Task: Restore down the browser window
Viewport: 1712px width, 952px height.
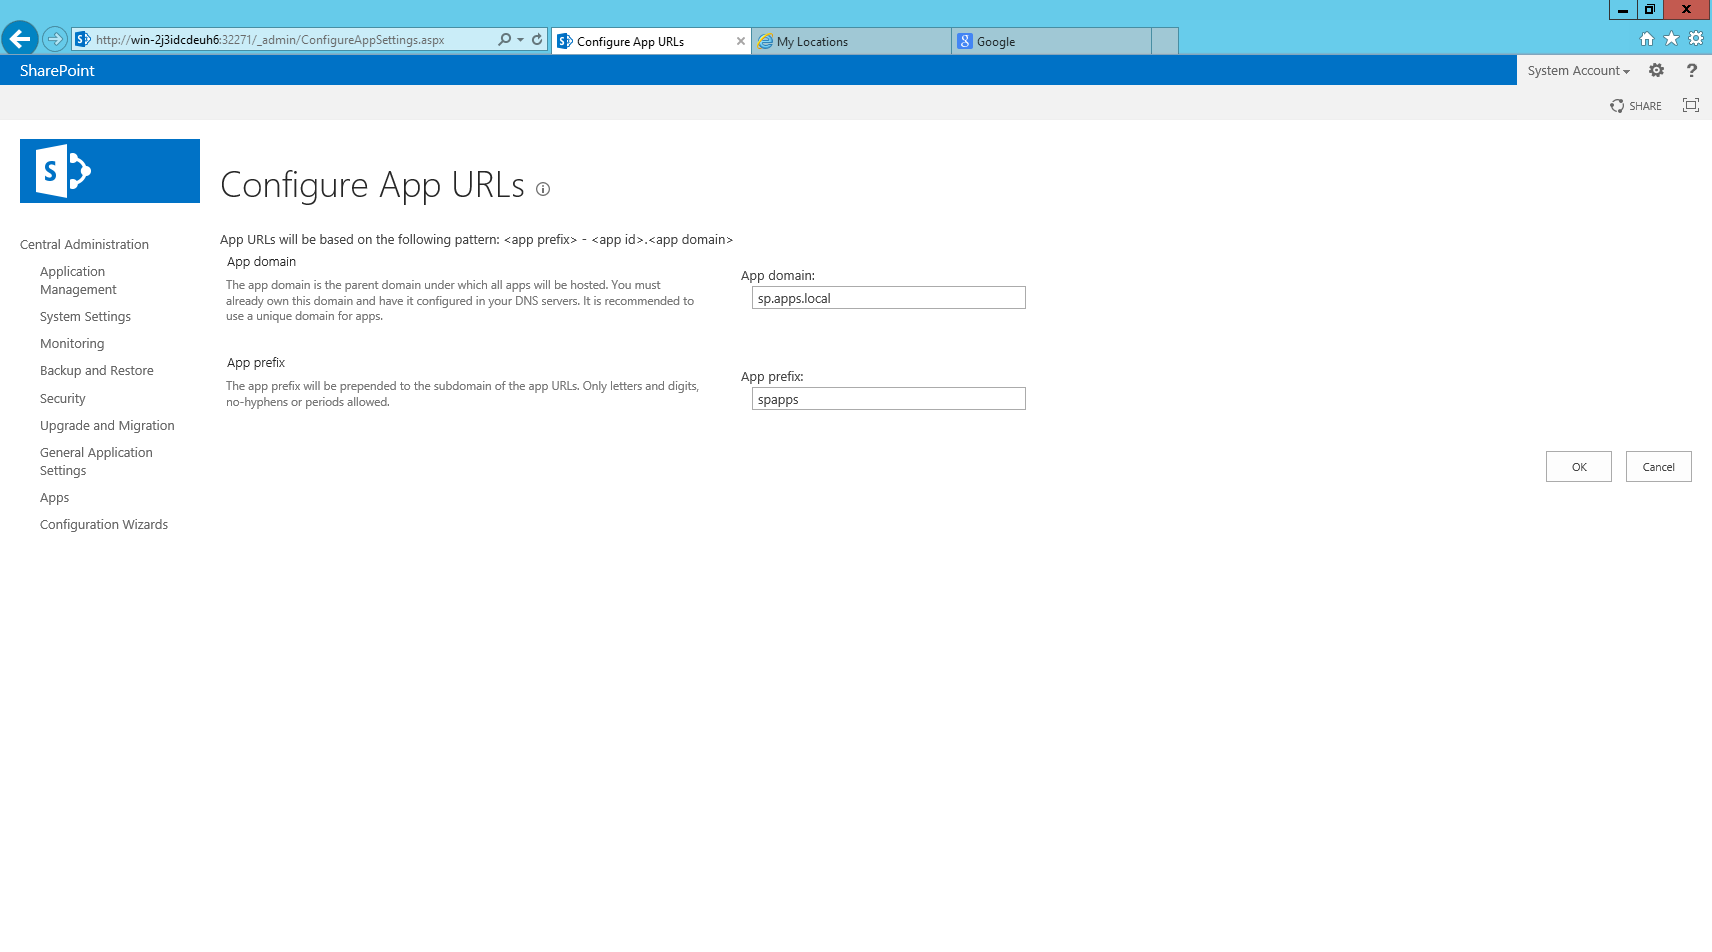Action: pyautogui.click(x=1650, y=9)
